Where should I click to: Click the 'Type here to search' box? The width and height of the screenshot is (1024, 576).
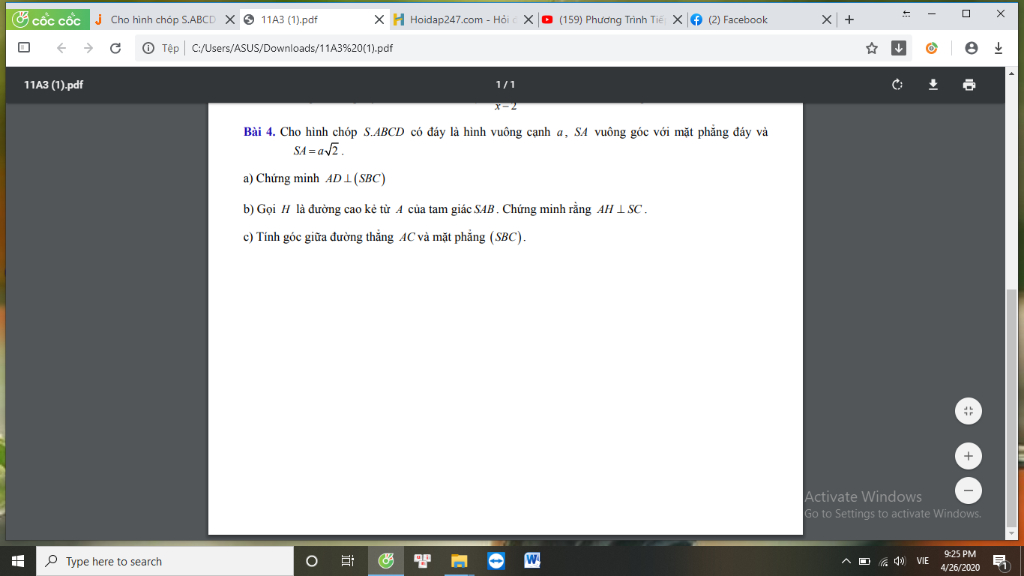point(165,561)
